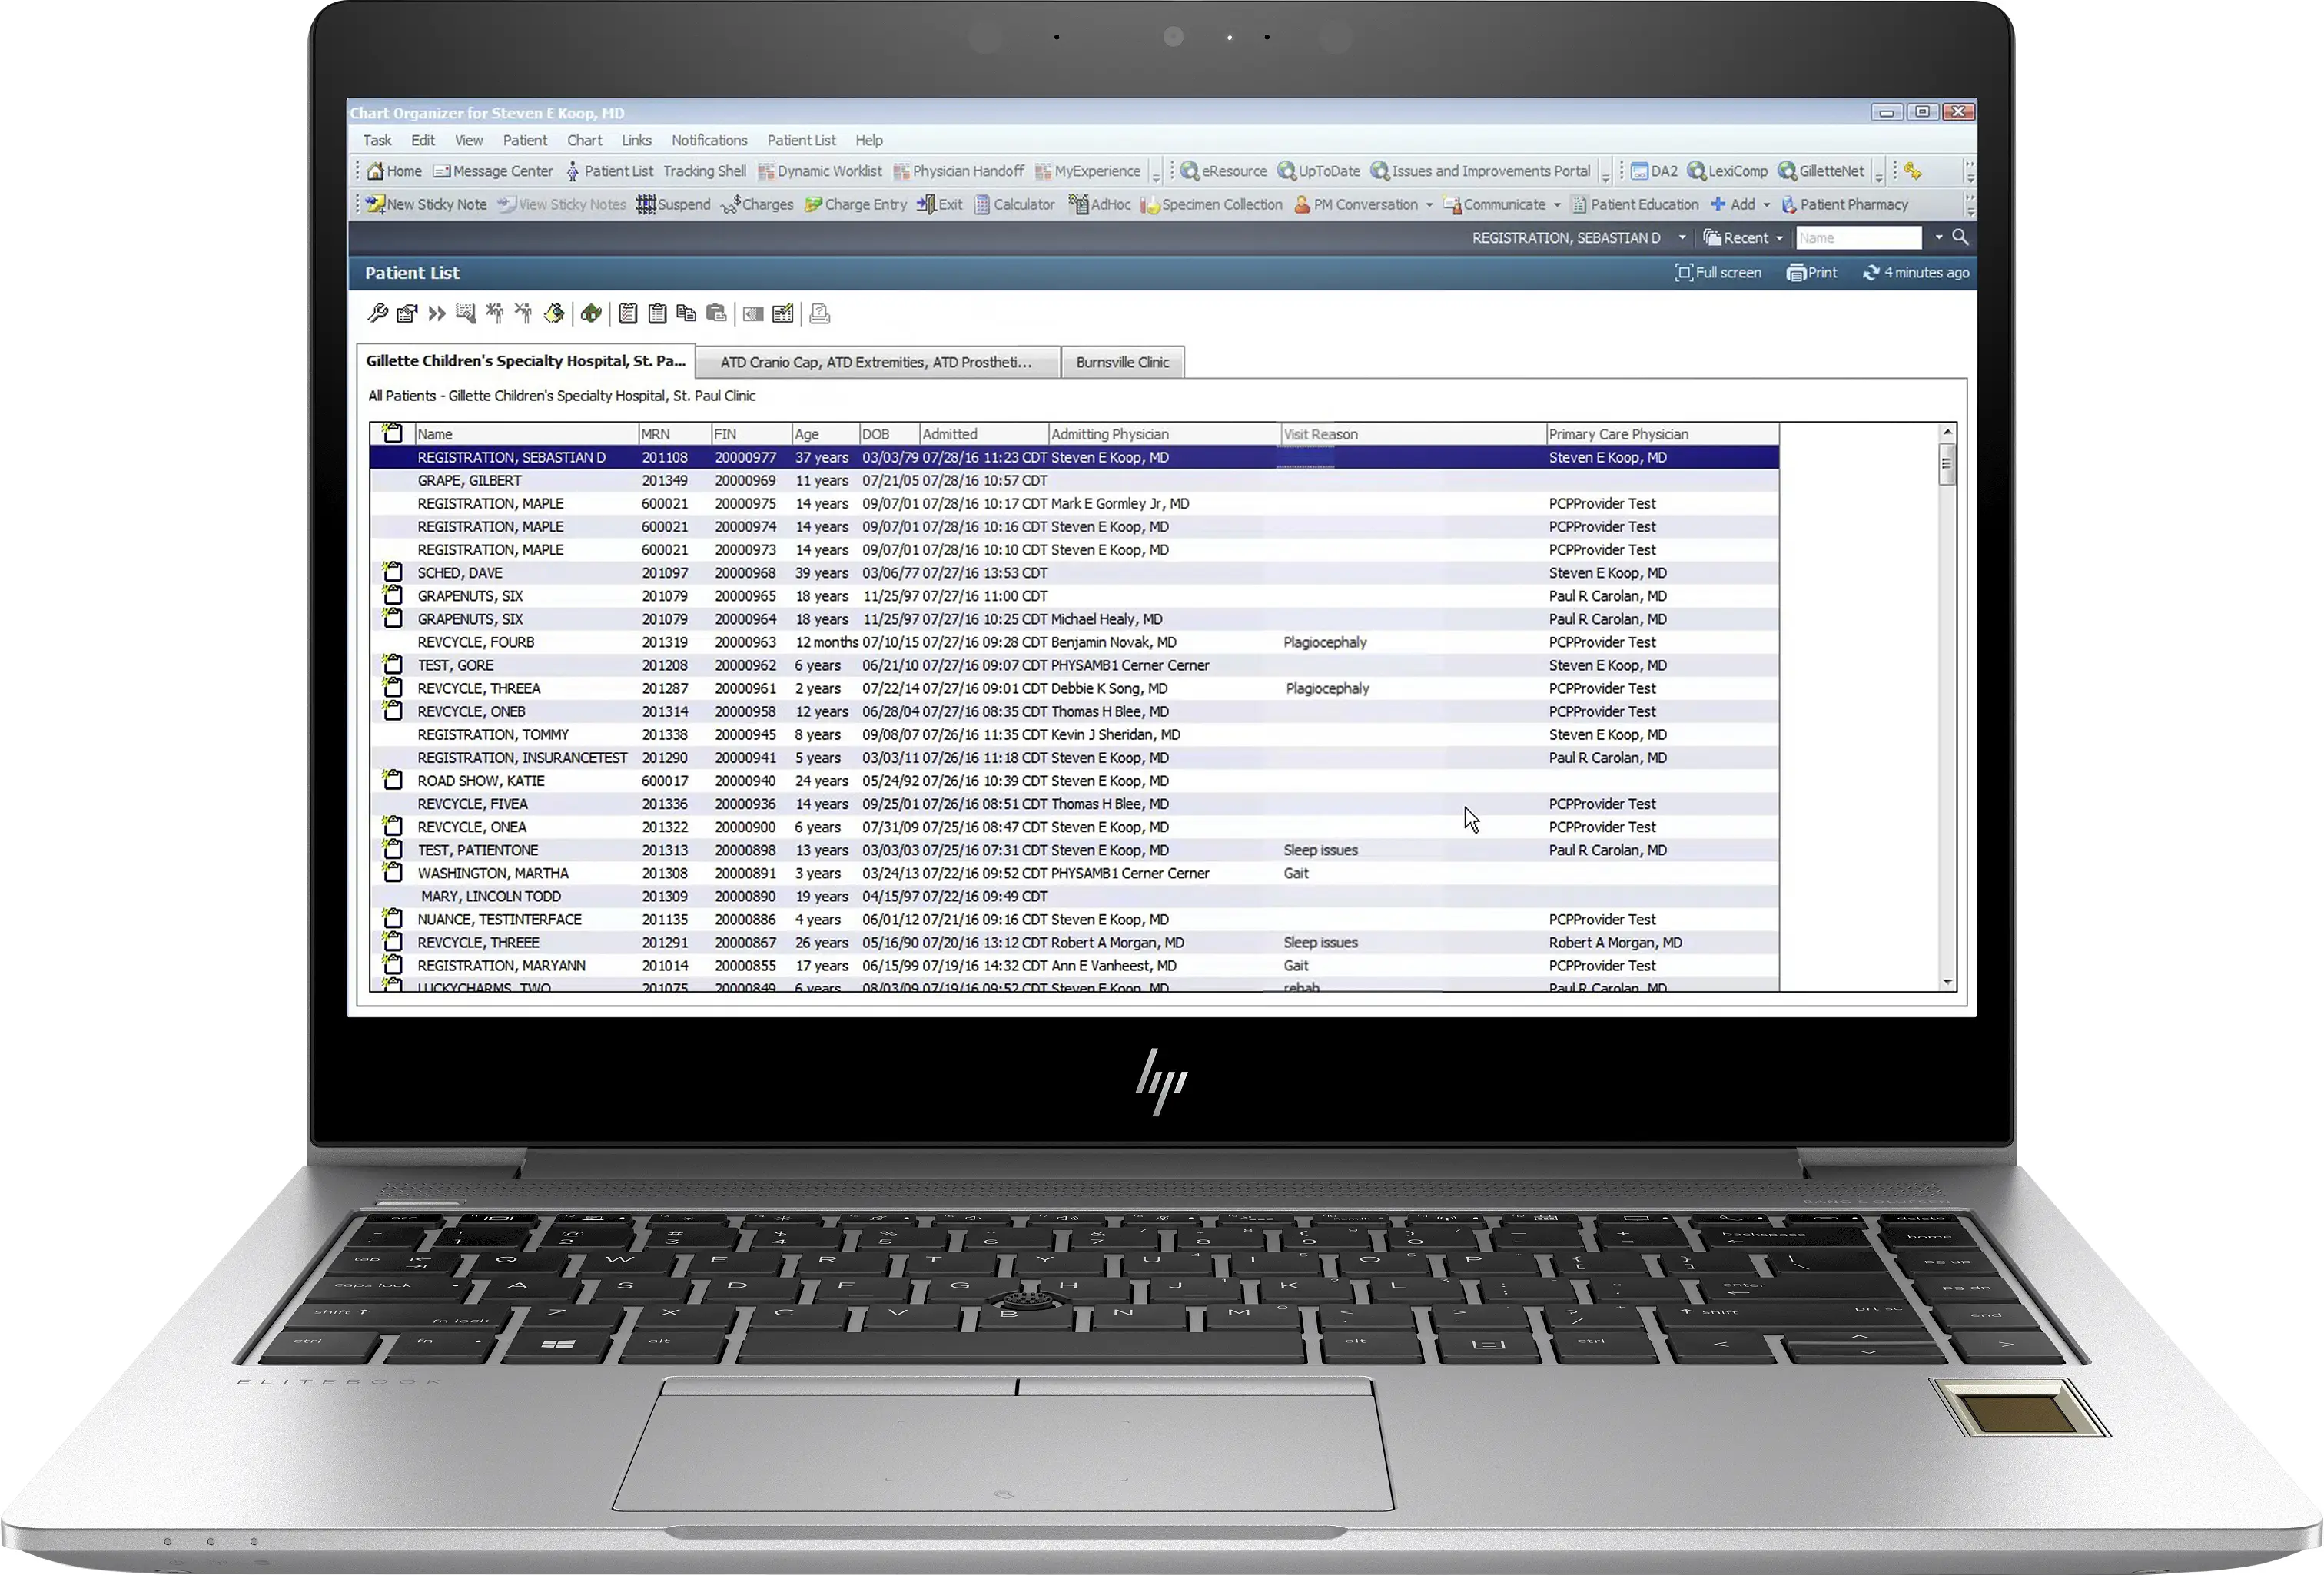Open Charge Entry
This screenshot has width=2324, height=1575.
[x=855, y=204]
